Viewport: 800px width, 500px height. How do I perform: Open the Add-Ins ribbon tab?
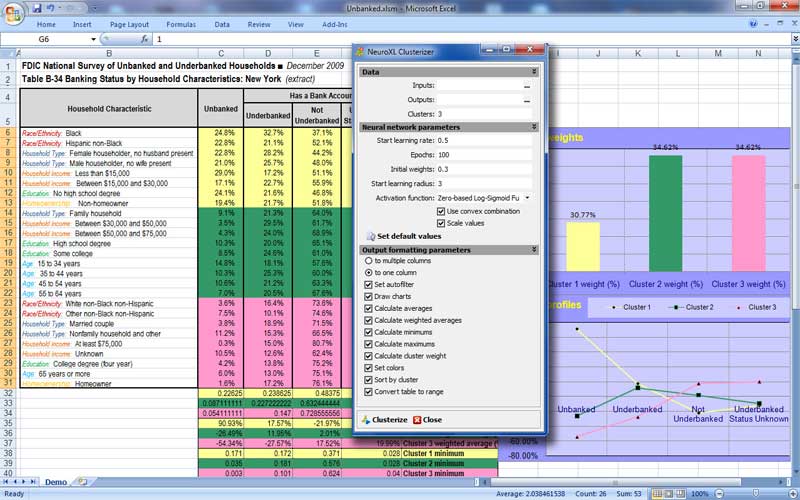tap(335, 24)
